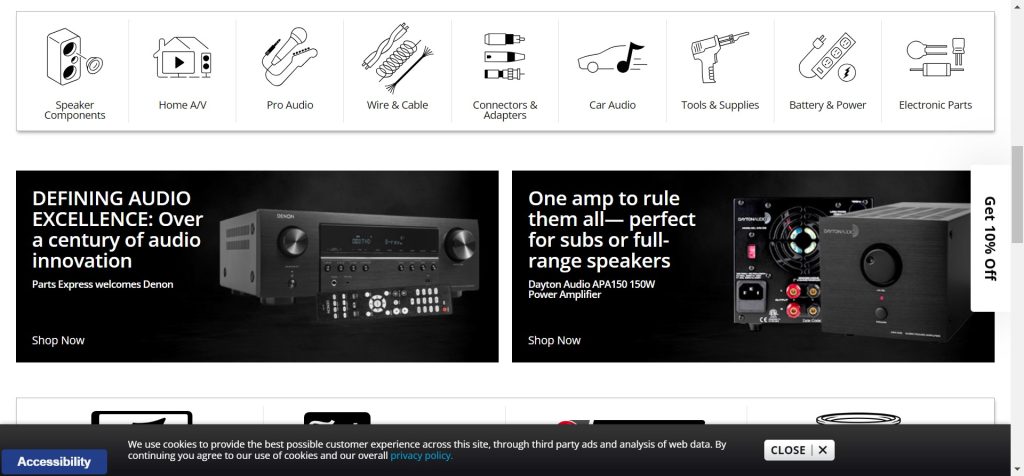
Task: Open Connectors & Adapters plug icon
Action: click(x=504, y=56)
